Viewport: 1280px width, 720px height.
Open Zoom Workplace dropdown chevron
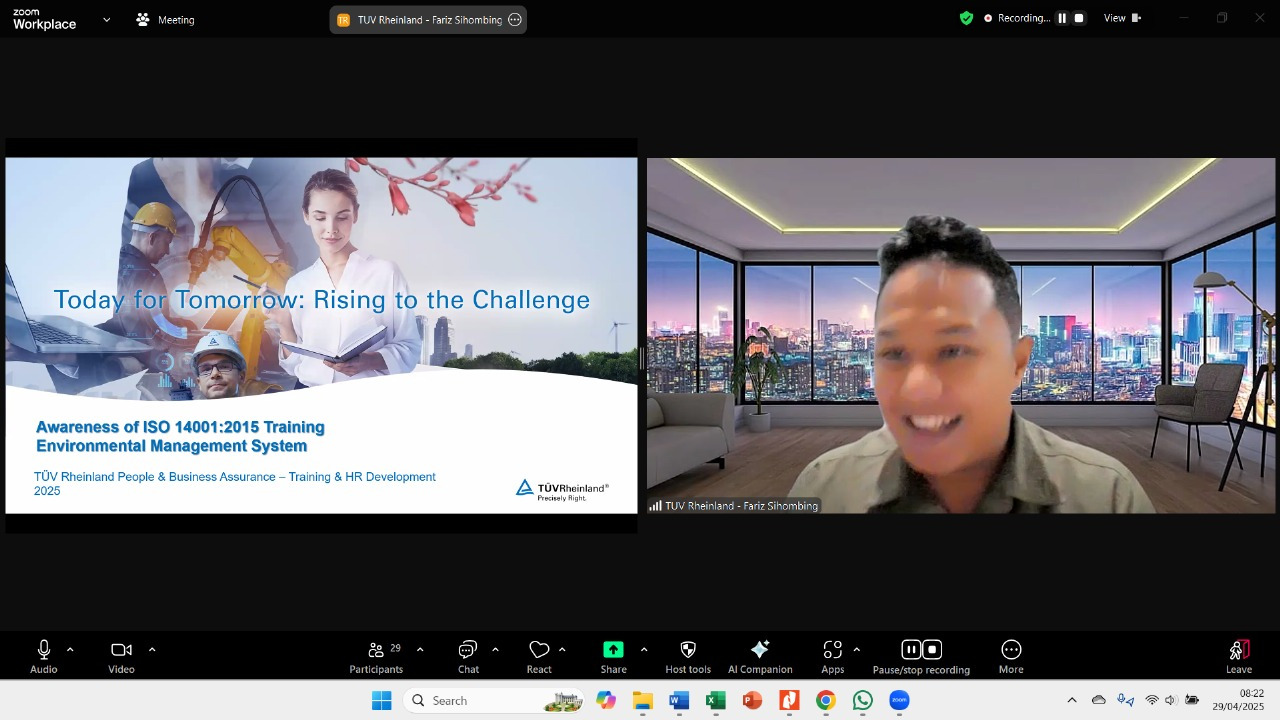pos(106,19)
